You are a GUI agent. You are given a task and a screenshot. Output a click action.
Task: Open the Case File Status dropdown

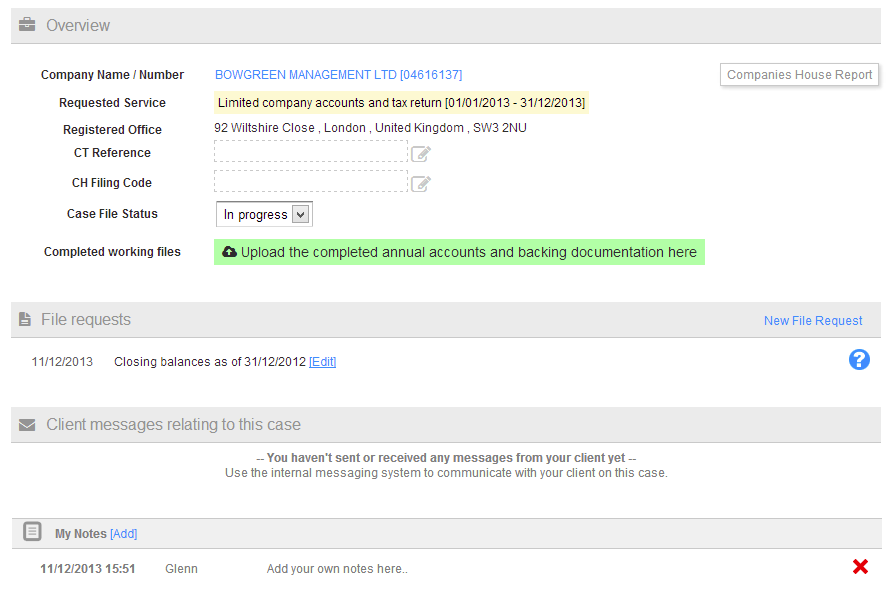[264, 214]
